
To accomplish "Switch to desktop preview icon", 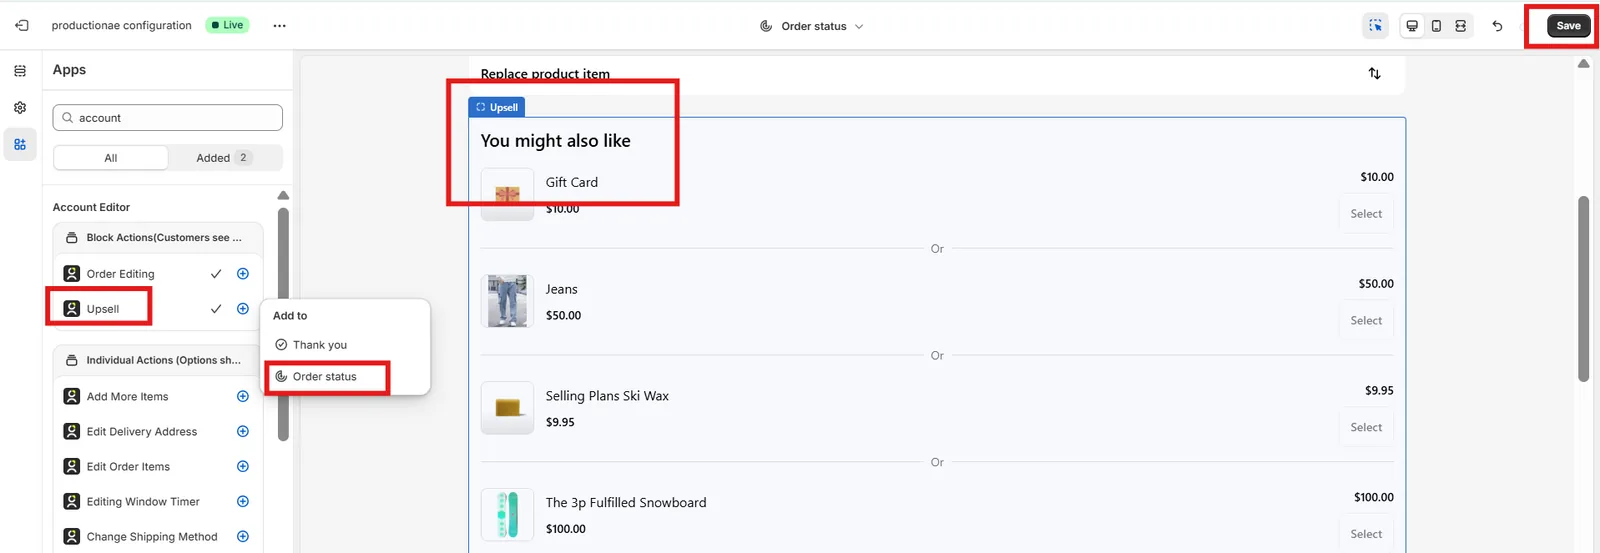I will [1412, 26].
